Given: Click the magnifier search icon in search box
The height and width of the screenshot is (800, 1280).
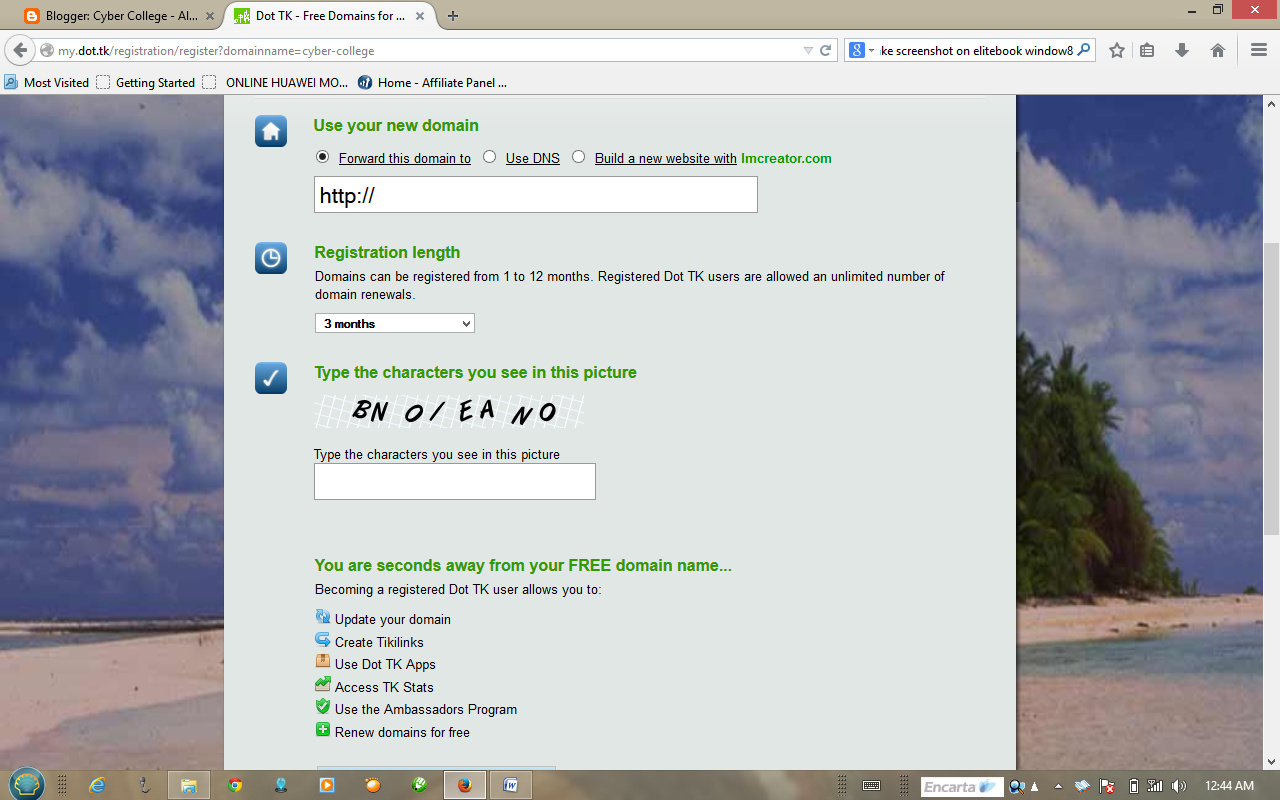Looking at the screenshot, I should coord(1084,50).
